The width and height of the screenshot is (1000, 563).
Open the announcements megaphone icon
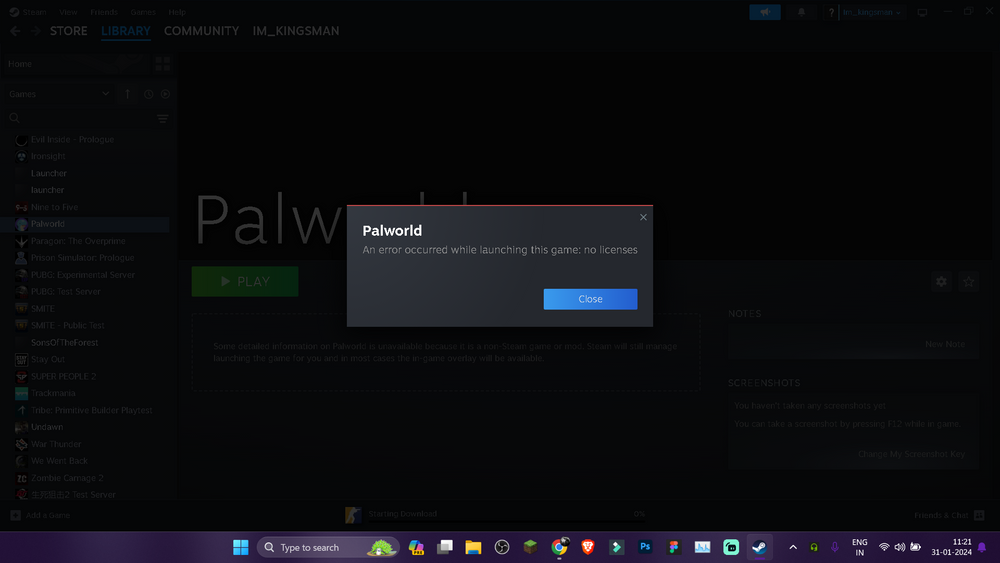click(x=765, y=12)
